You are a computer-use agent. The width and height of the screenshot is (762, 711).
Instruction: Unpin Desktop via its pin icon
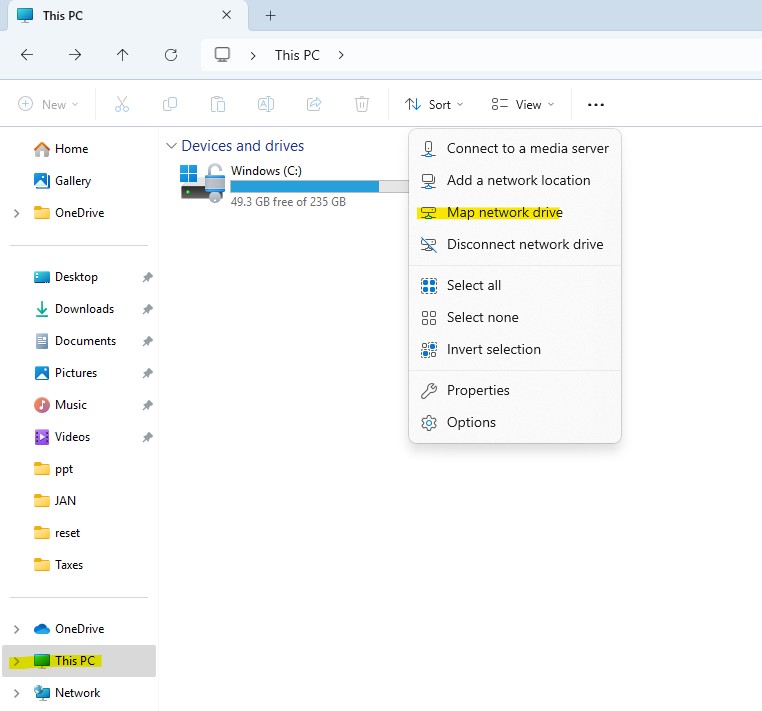[x=147, y=277]
